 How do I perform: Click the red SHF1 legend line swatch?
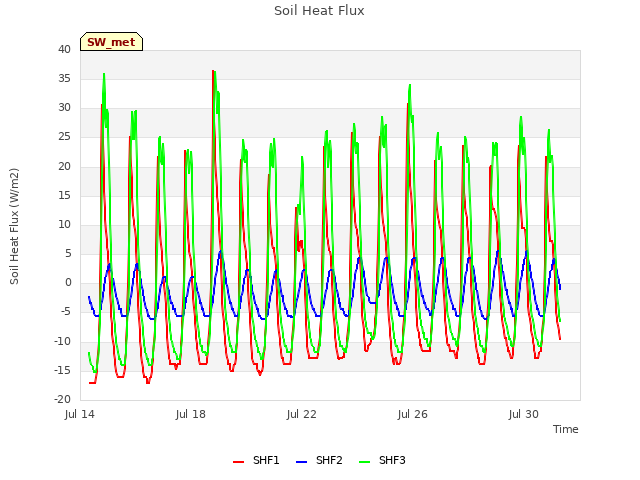tap(238, 462)
